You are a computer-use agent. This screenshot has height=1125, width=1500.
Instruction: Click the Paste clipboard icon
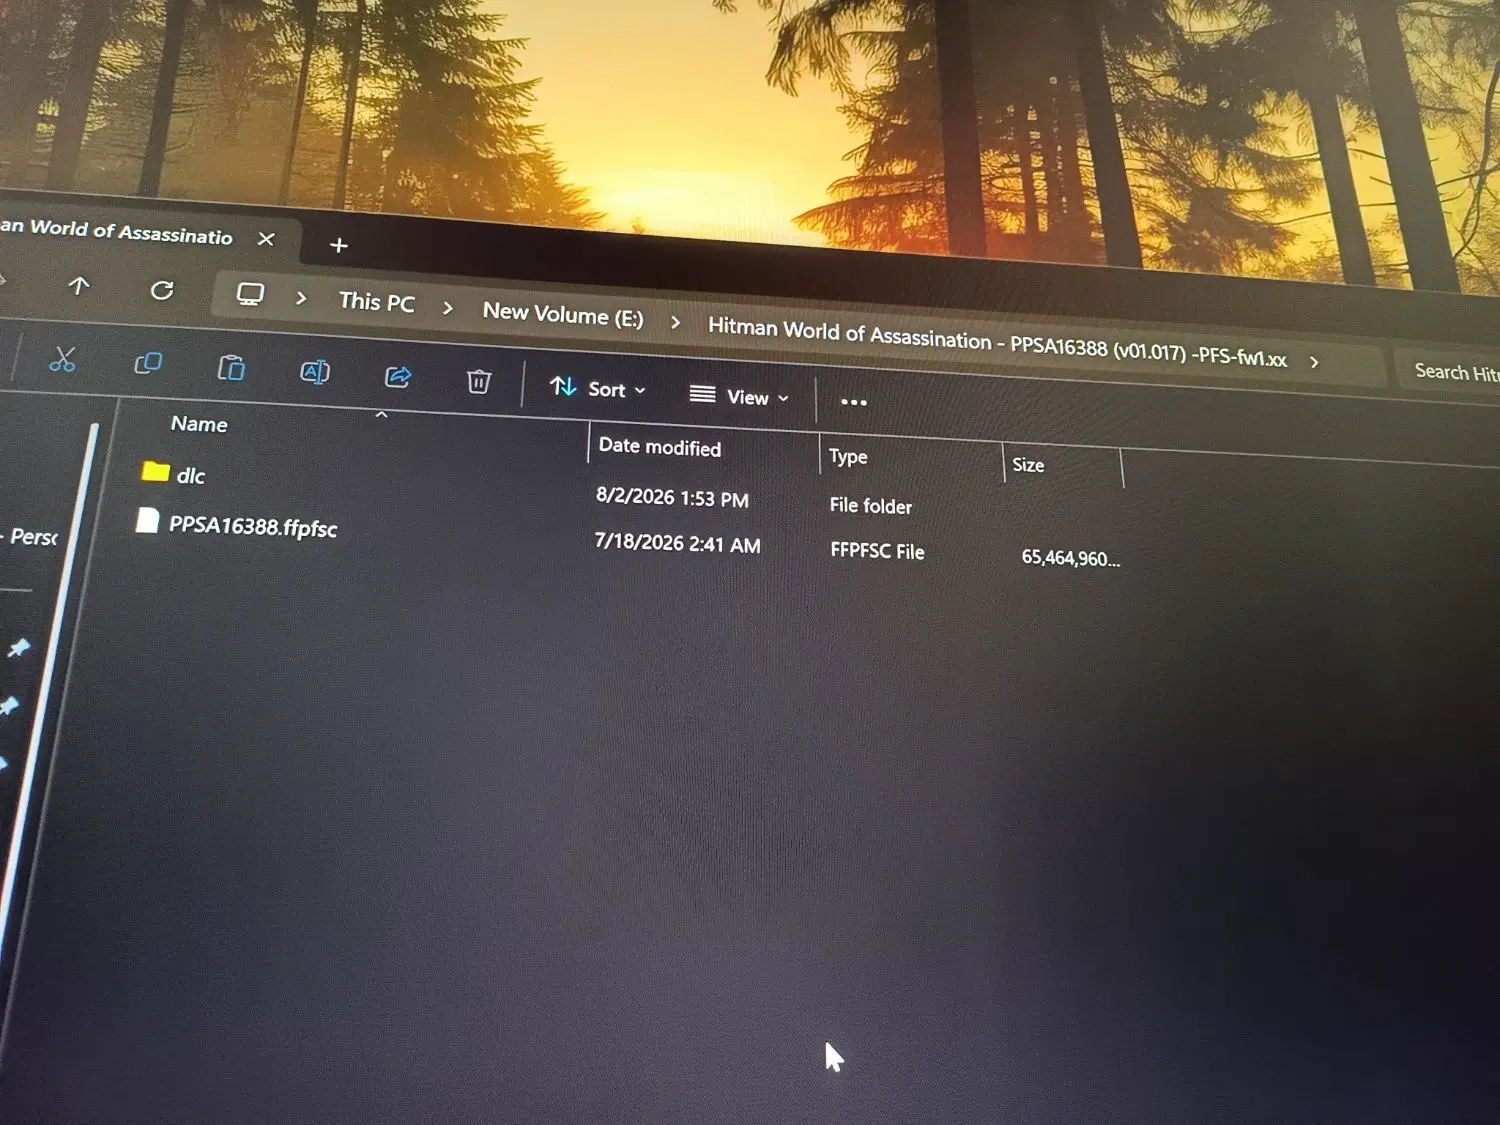point(231,368)
